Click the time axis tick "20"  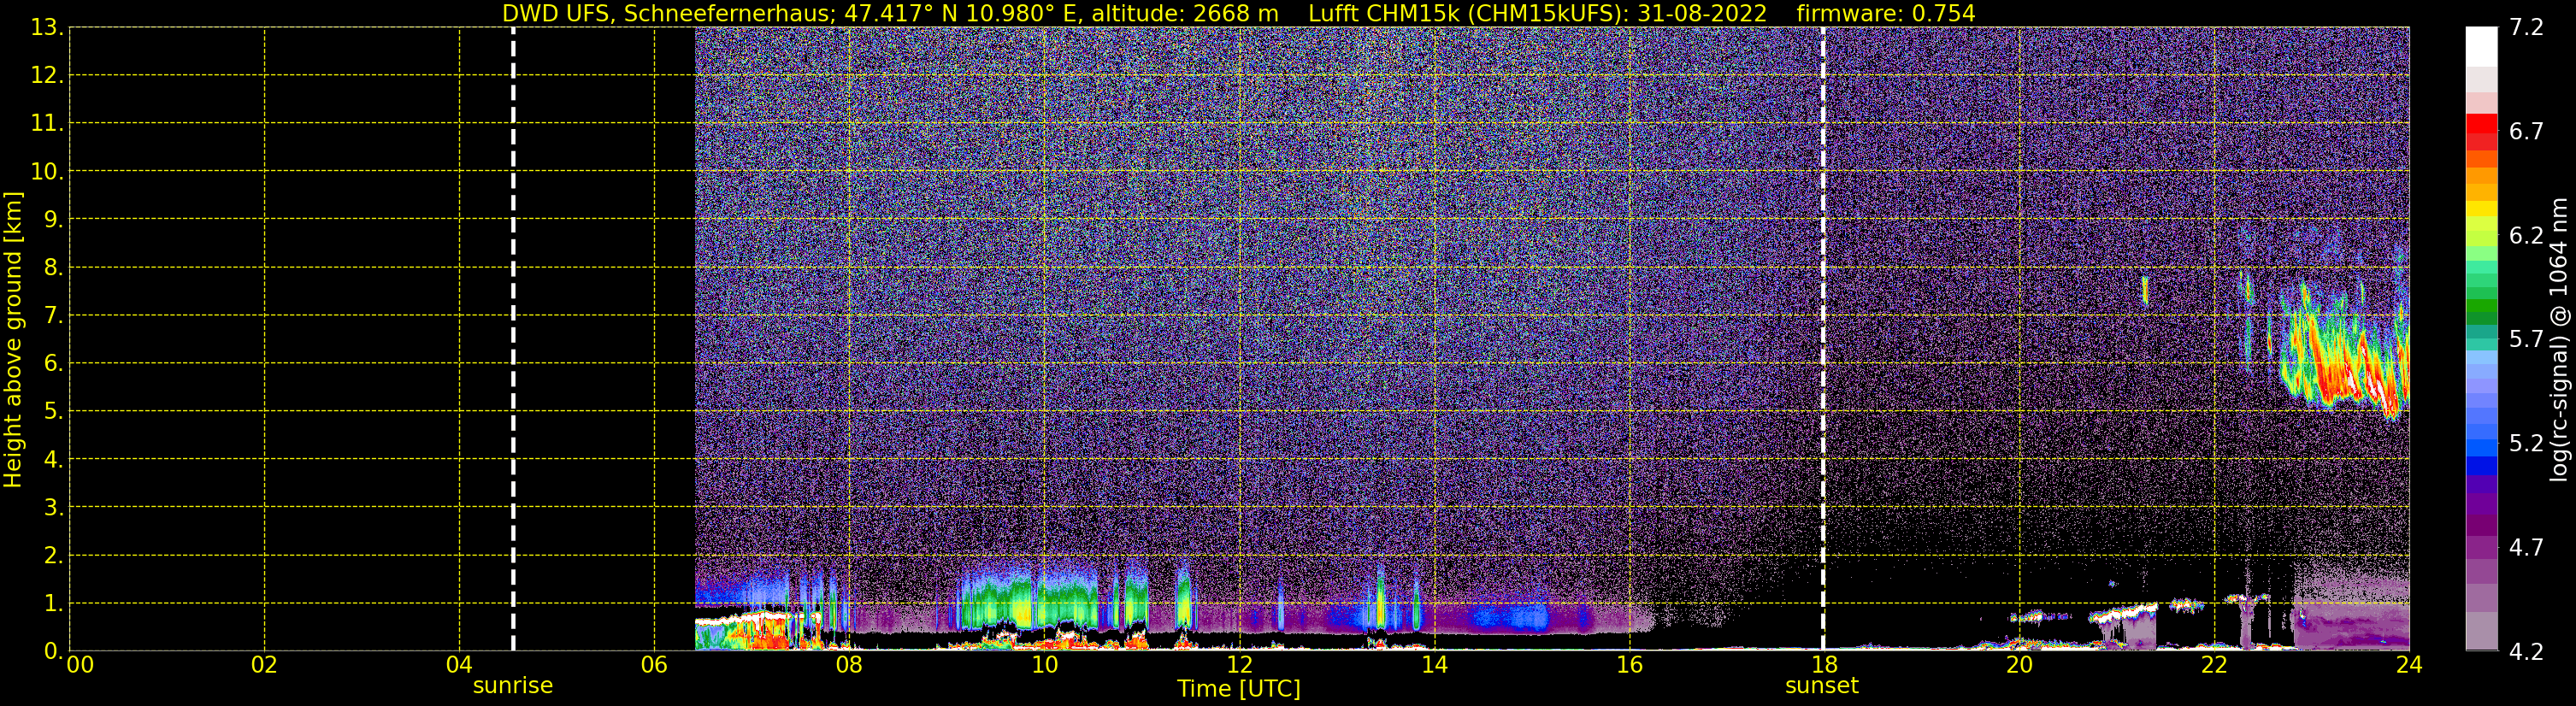coord(2019,665)
